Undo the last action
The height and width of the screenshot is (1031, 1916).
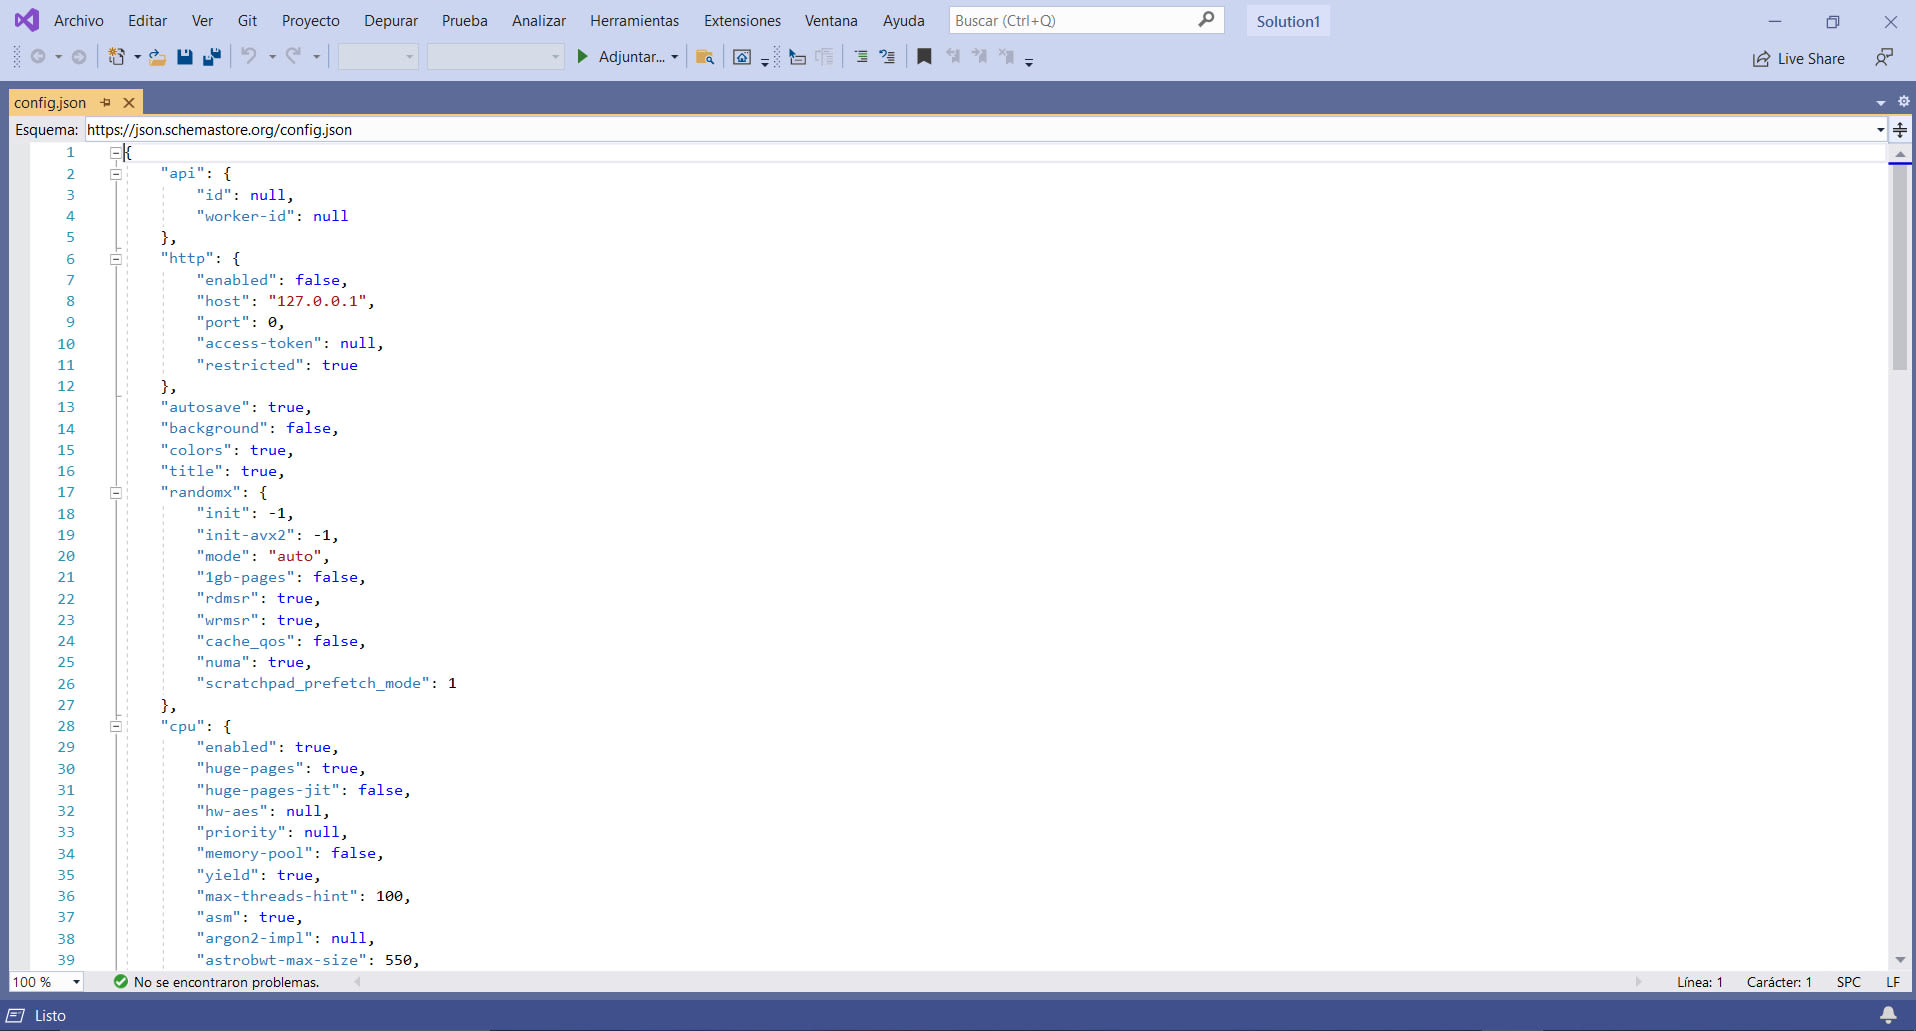tap(249, 57)
